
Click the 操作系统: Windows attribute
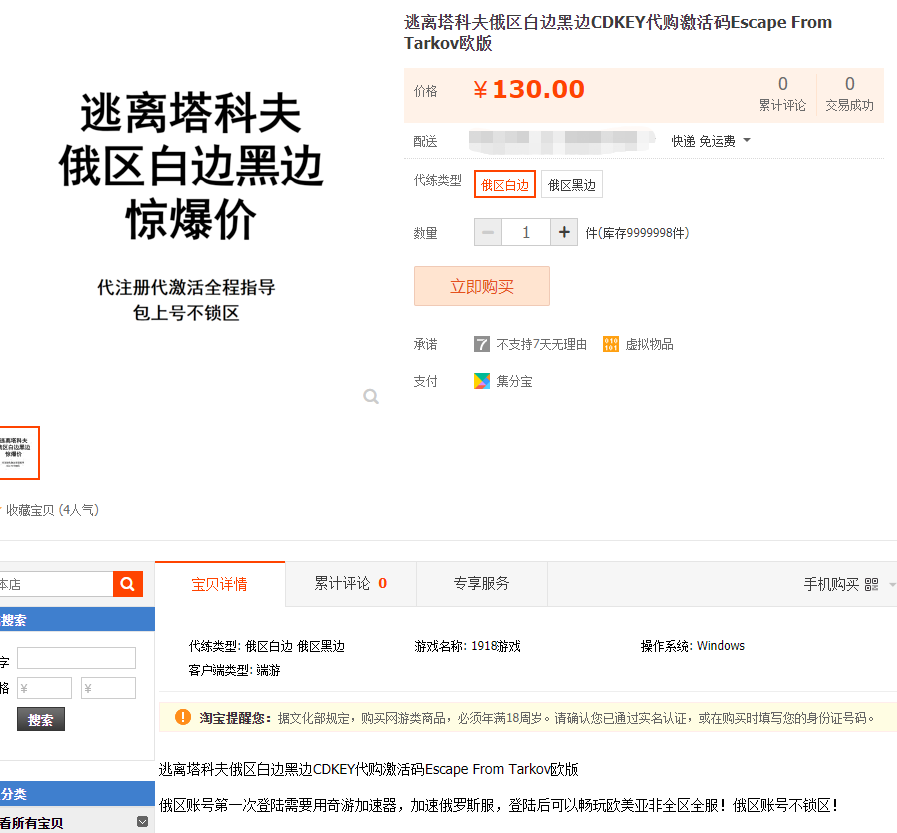[692, 646]
